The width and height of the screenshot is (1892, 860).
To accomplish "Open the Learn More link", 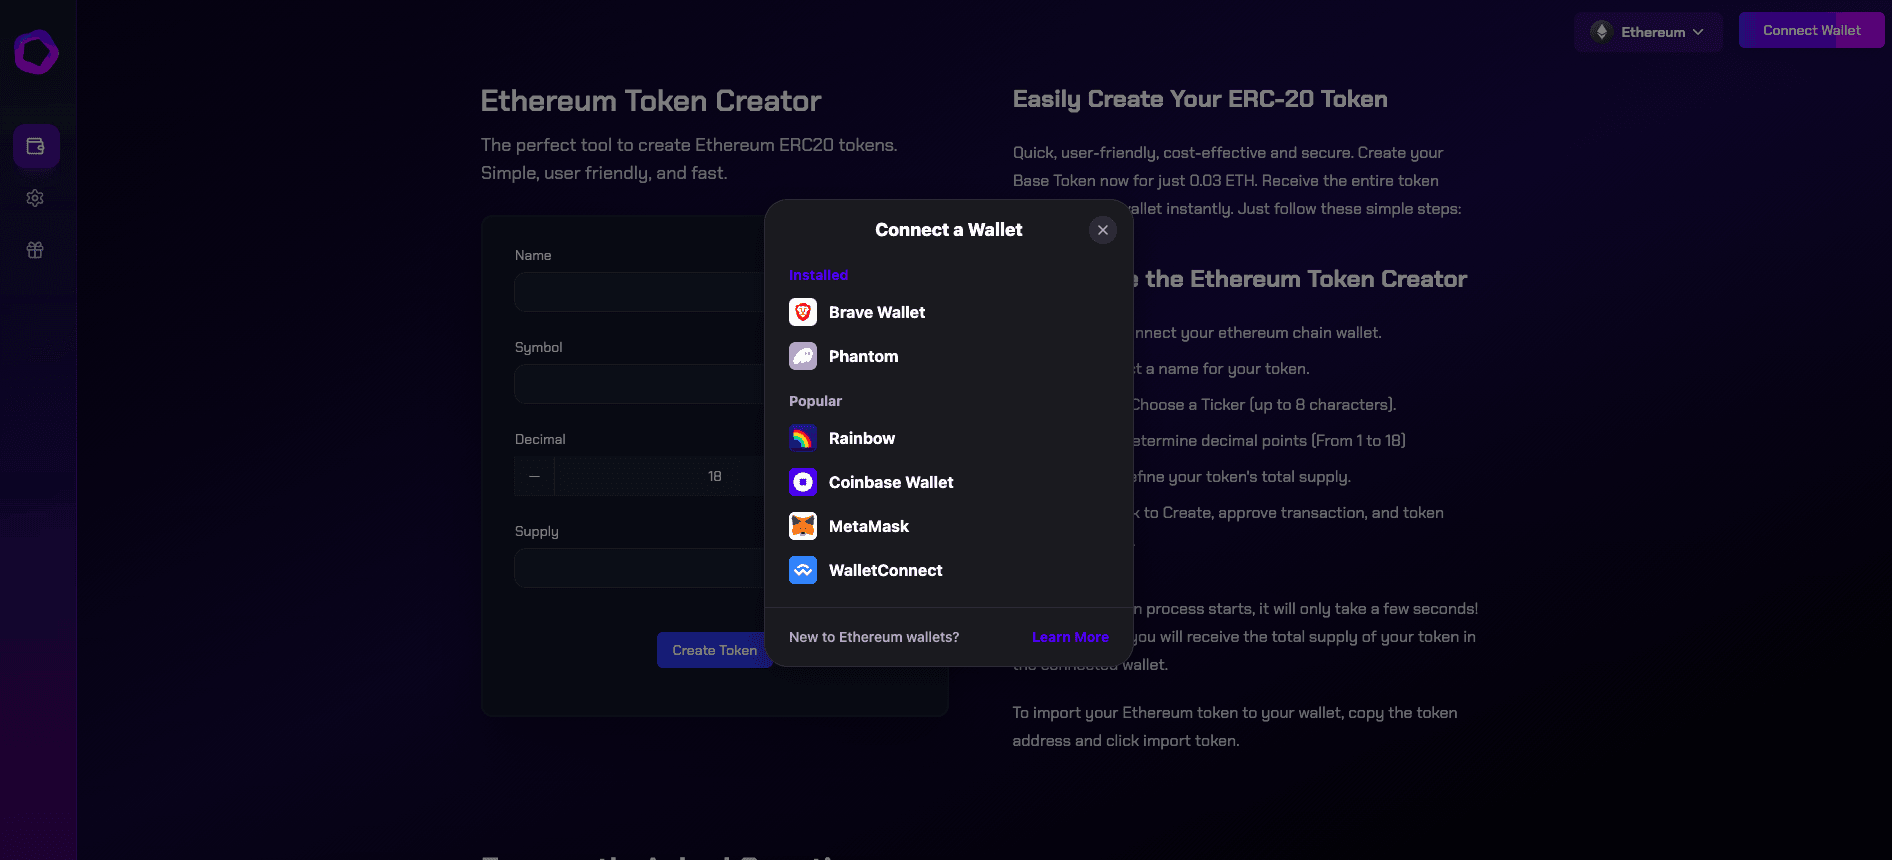I will [1070, 637].
